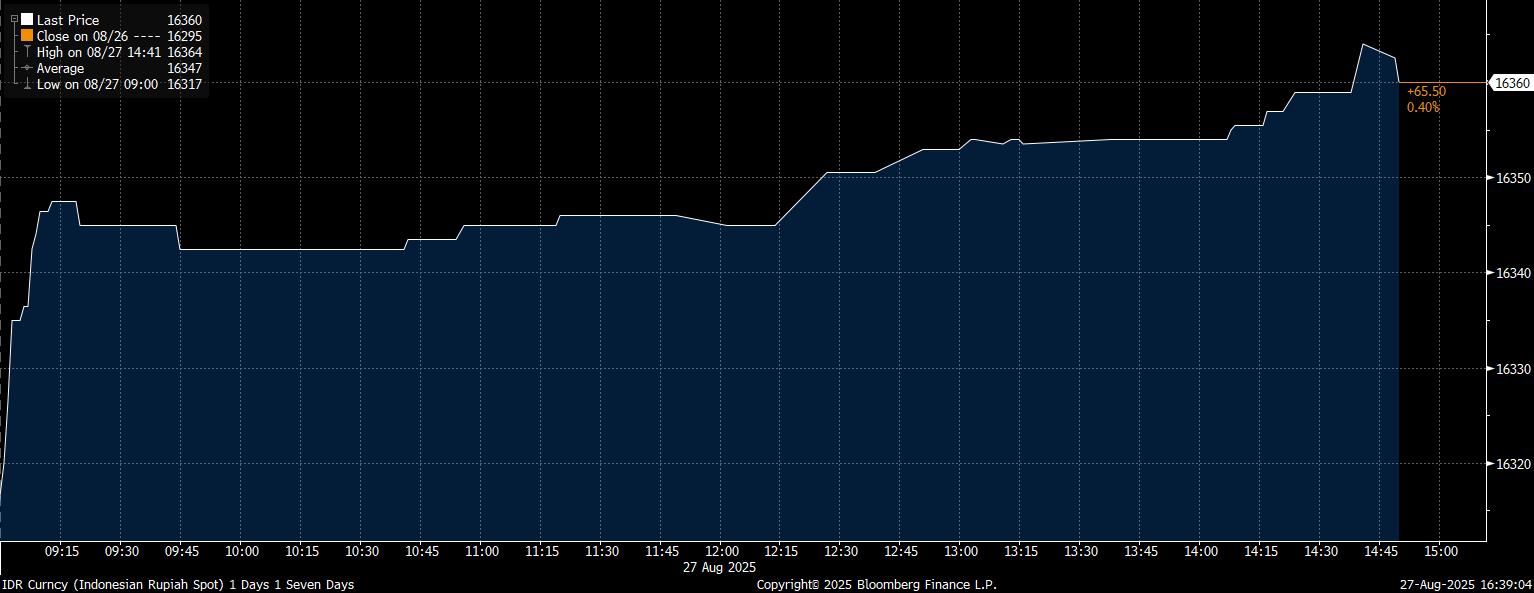Select the Last Price legend entry
This screenshot has width=1534, height=593.
click(68, 19)
